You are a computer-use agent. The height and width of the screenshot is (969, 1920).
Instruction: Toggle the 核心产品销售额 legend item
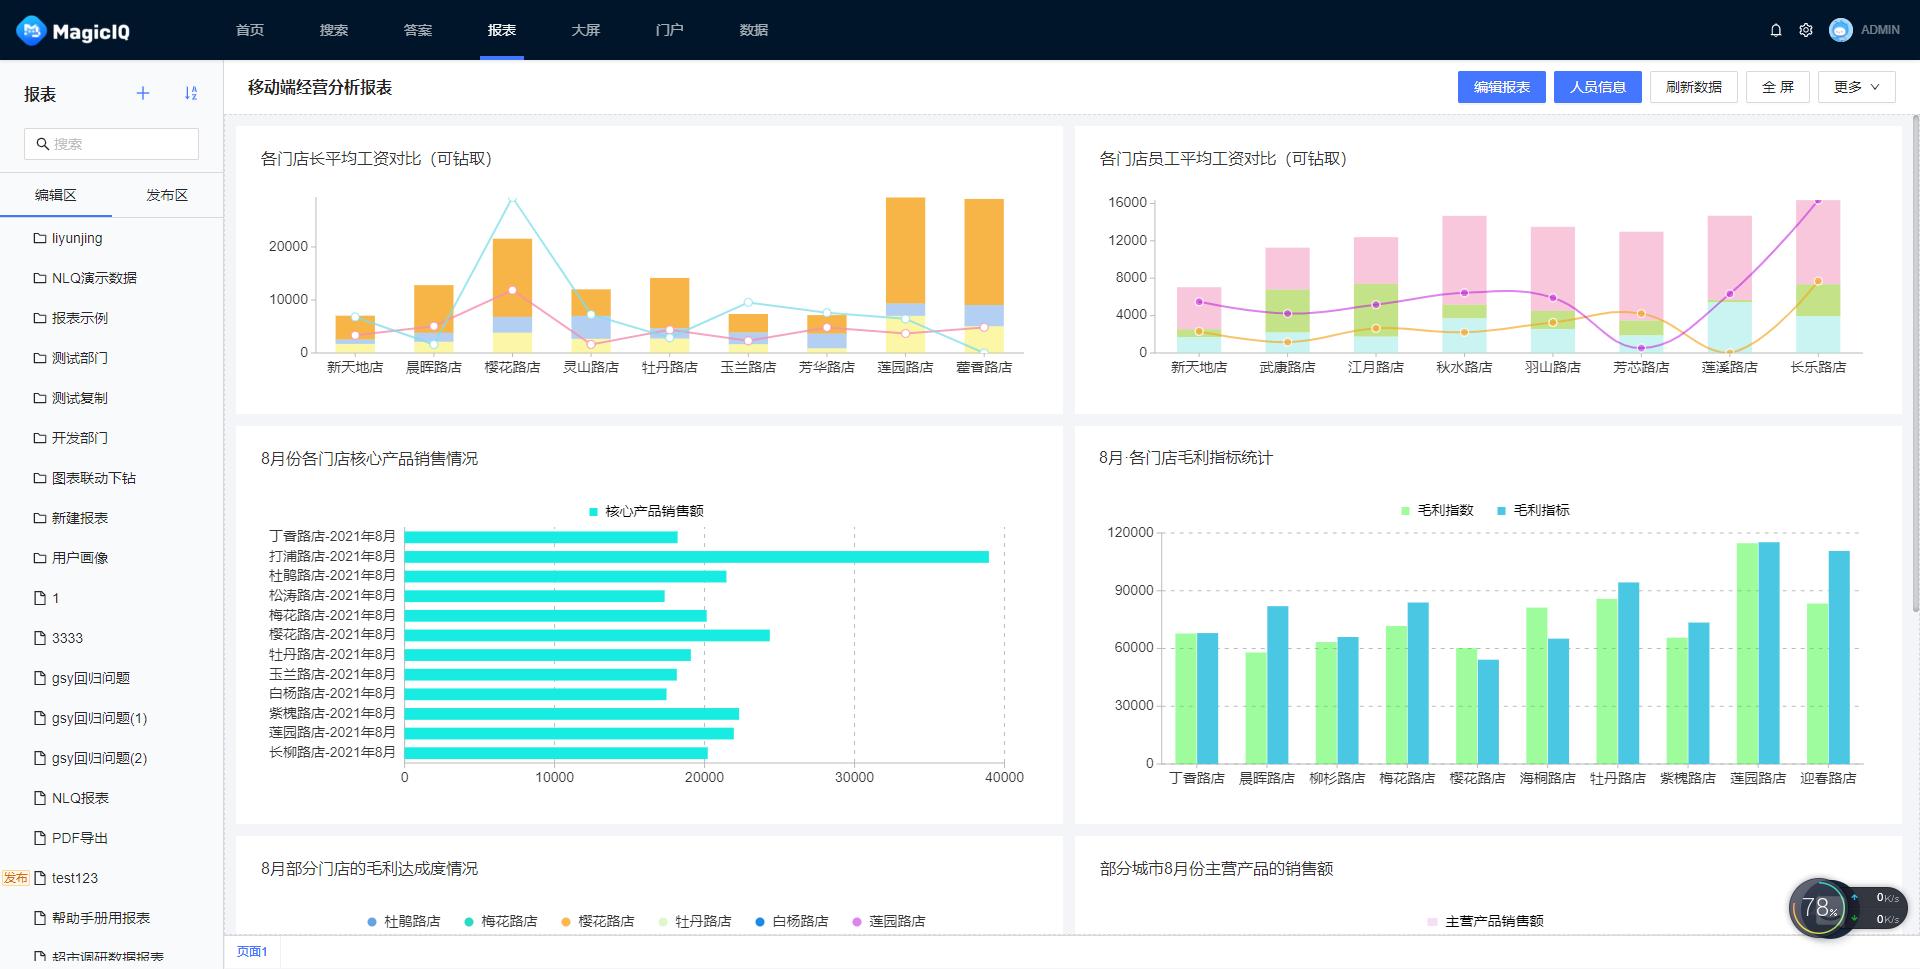(x=646, y=511)
